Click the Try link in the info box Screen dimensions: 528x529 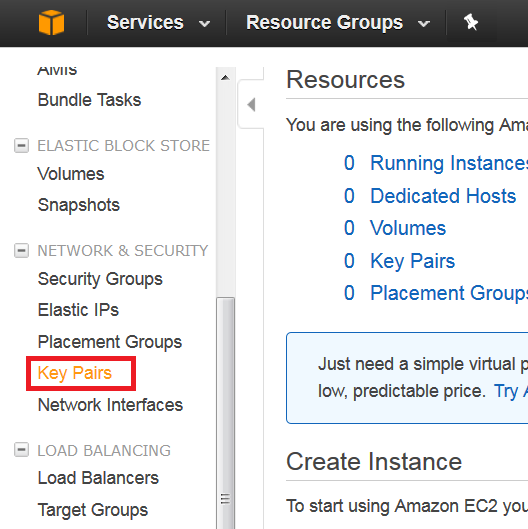[510, 391]
